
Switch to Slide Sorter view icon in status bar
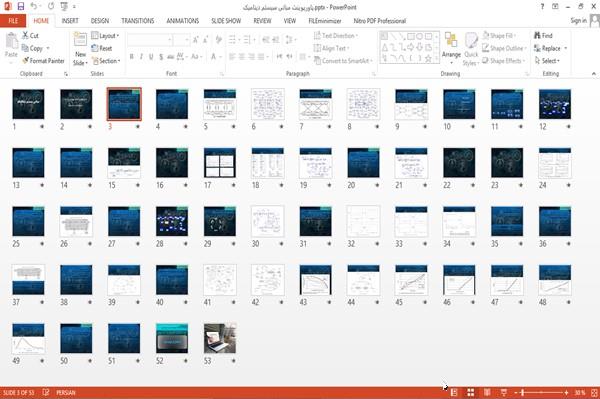471,392
